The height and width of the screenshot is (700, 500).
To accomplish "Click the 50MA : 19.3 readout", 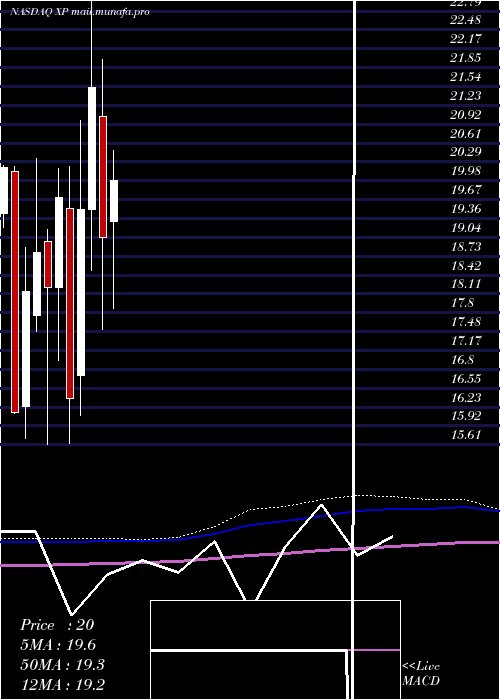I will tap(62, 665).
